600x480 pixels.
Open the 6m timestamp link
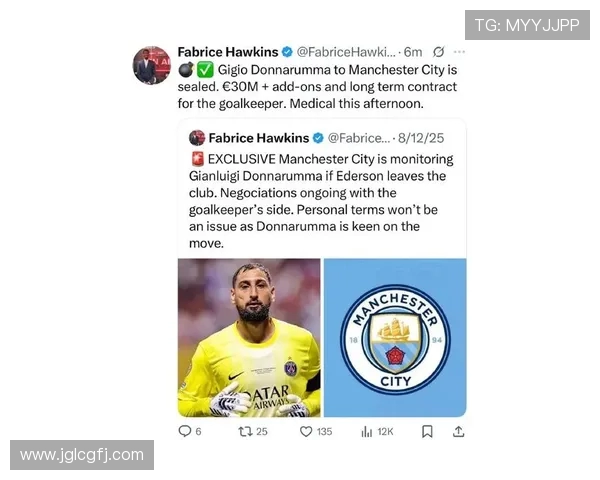[x=413, y=52]
